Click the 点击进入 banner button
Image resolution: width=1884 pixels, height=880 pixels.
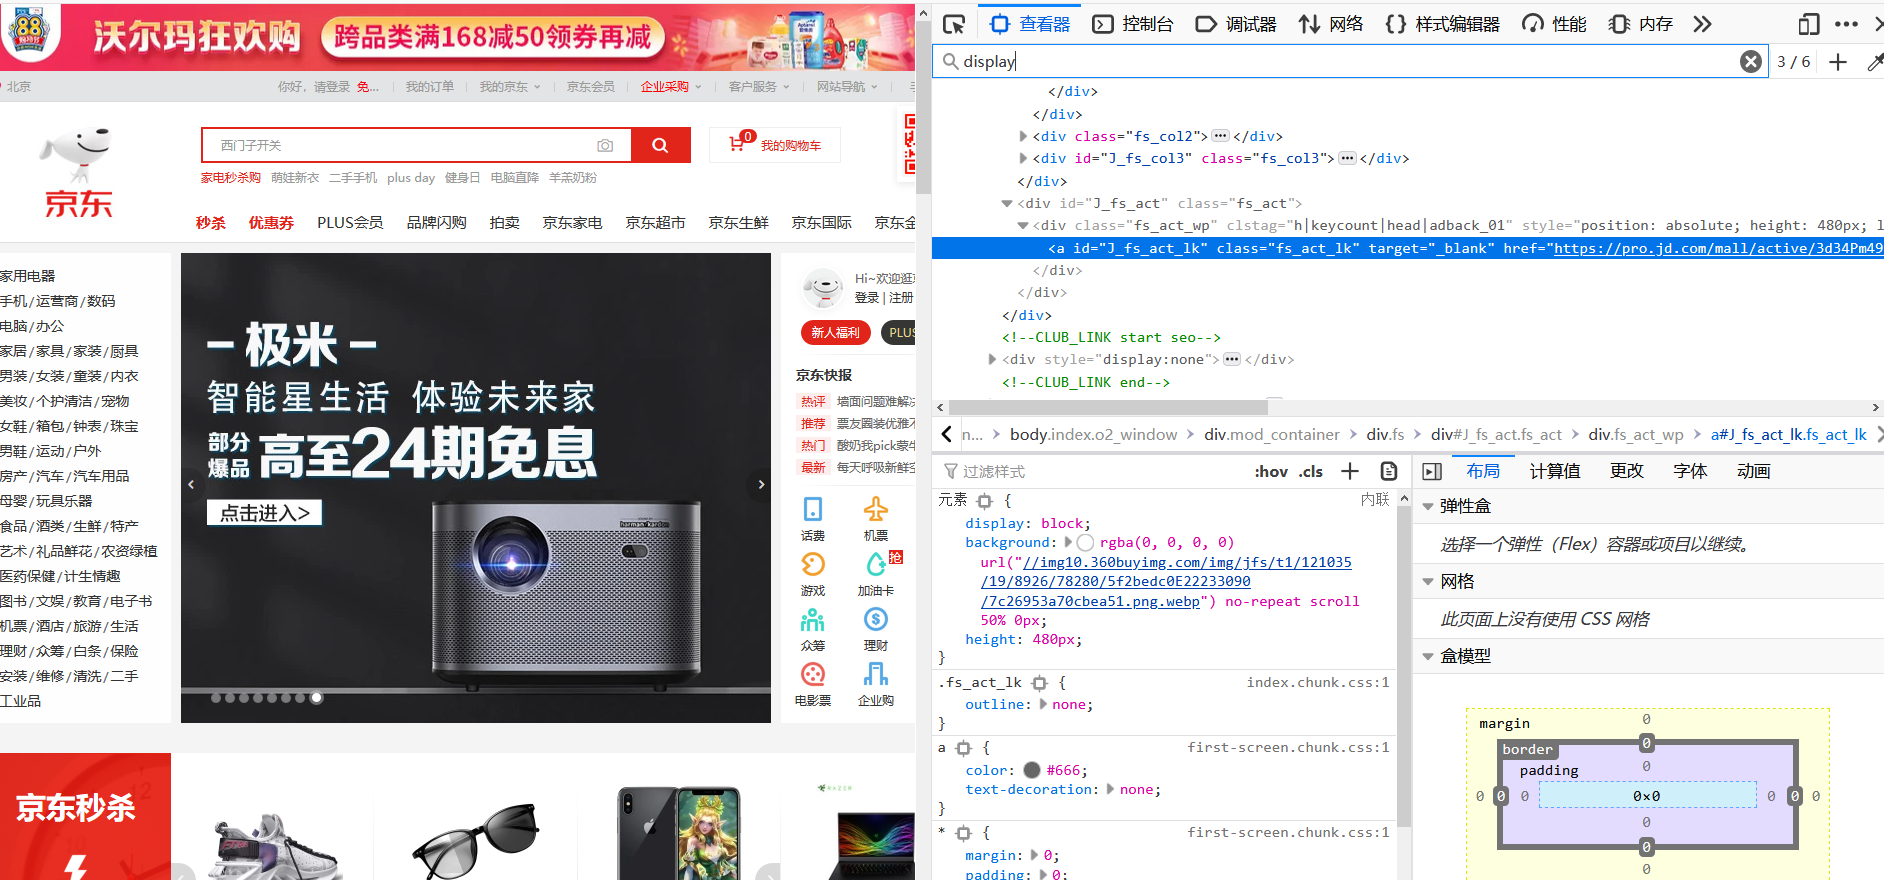(265, 513)
